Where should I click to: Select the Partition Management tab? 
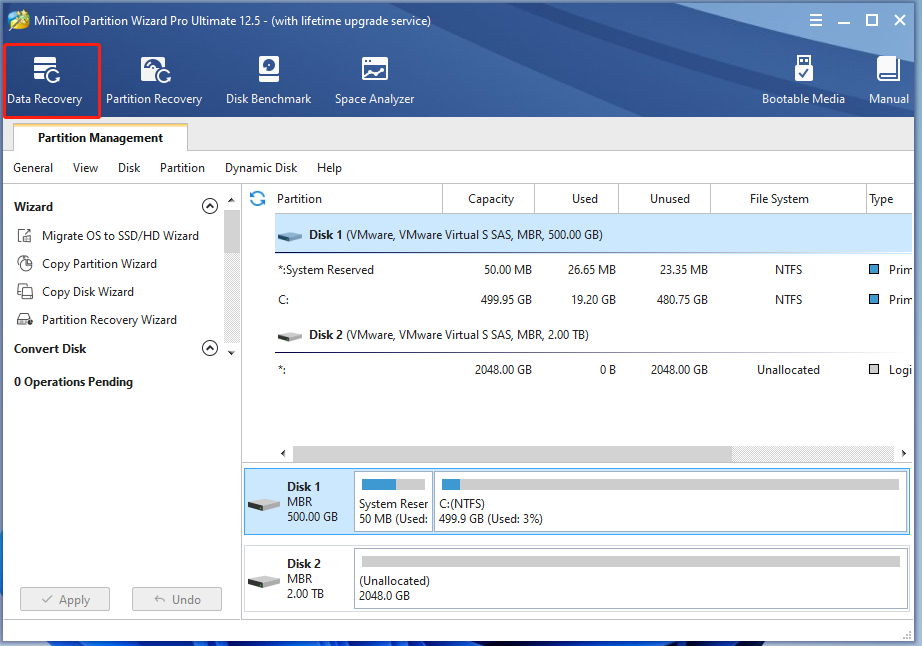[x=101, y=138]
